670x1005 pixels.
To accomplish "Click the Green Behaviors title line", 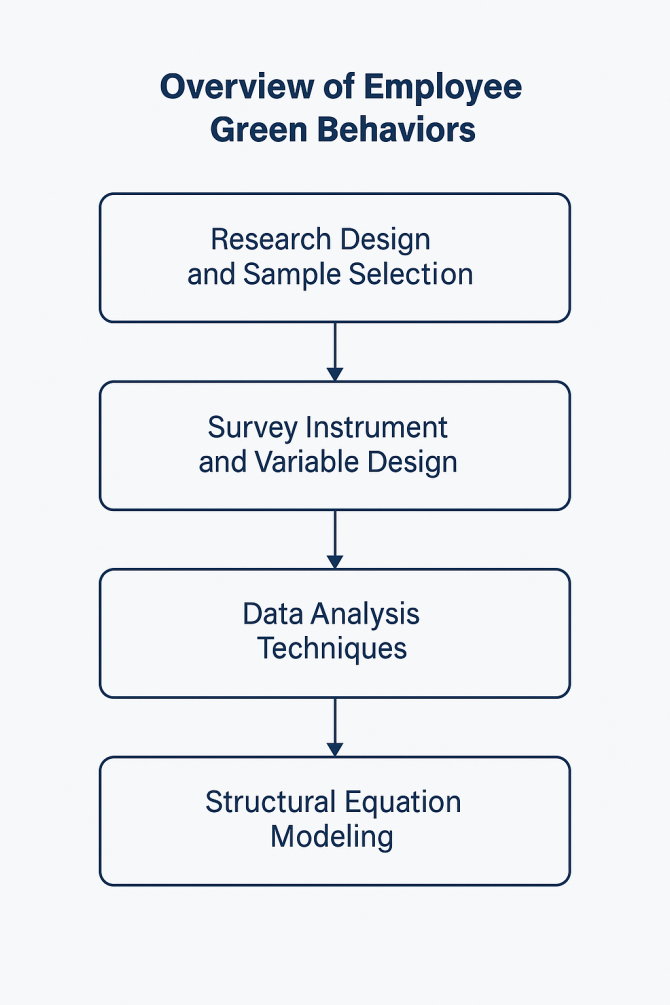I will point(342,129).
